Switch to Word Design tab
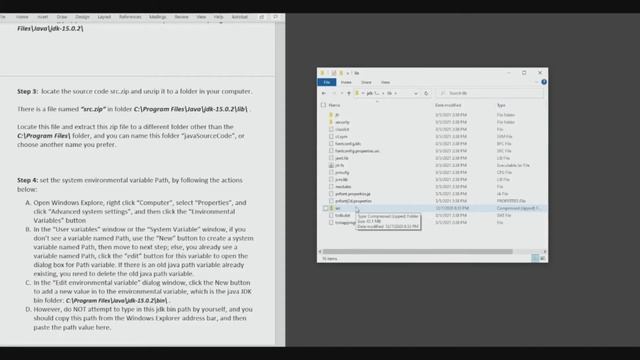This screenshot has width=640, height=360. [x=82, y=17]
